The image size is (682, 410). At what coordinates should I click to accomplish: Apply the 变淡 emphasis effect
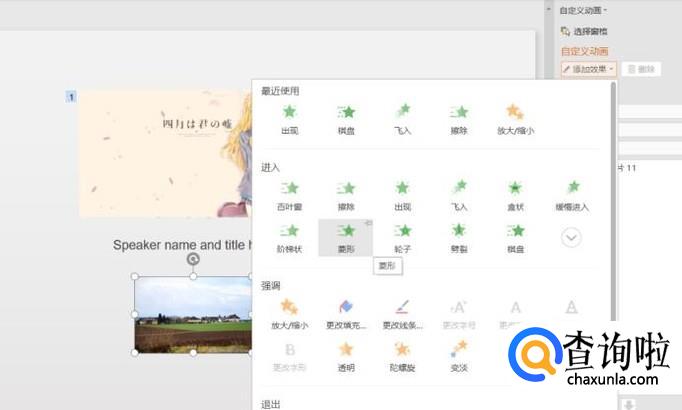(x=459, y=357)
